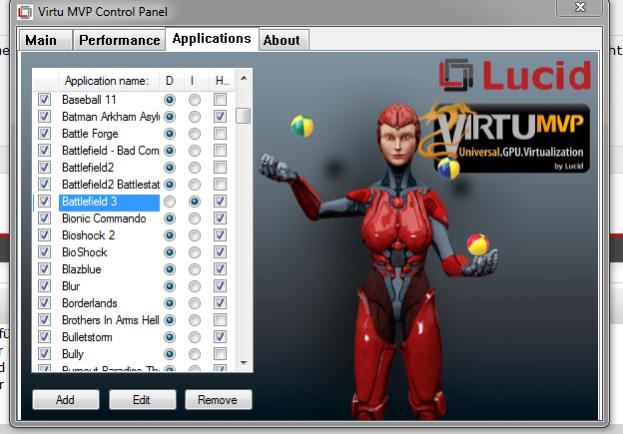The height and width of the screenshot is (434, 623).
Task: Select the Bulletstorm entry
Action: [x=87, y=337]
